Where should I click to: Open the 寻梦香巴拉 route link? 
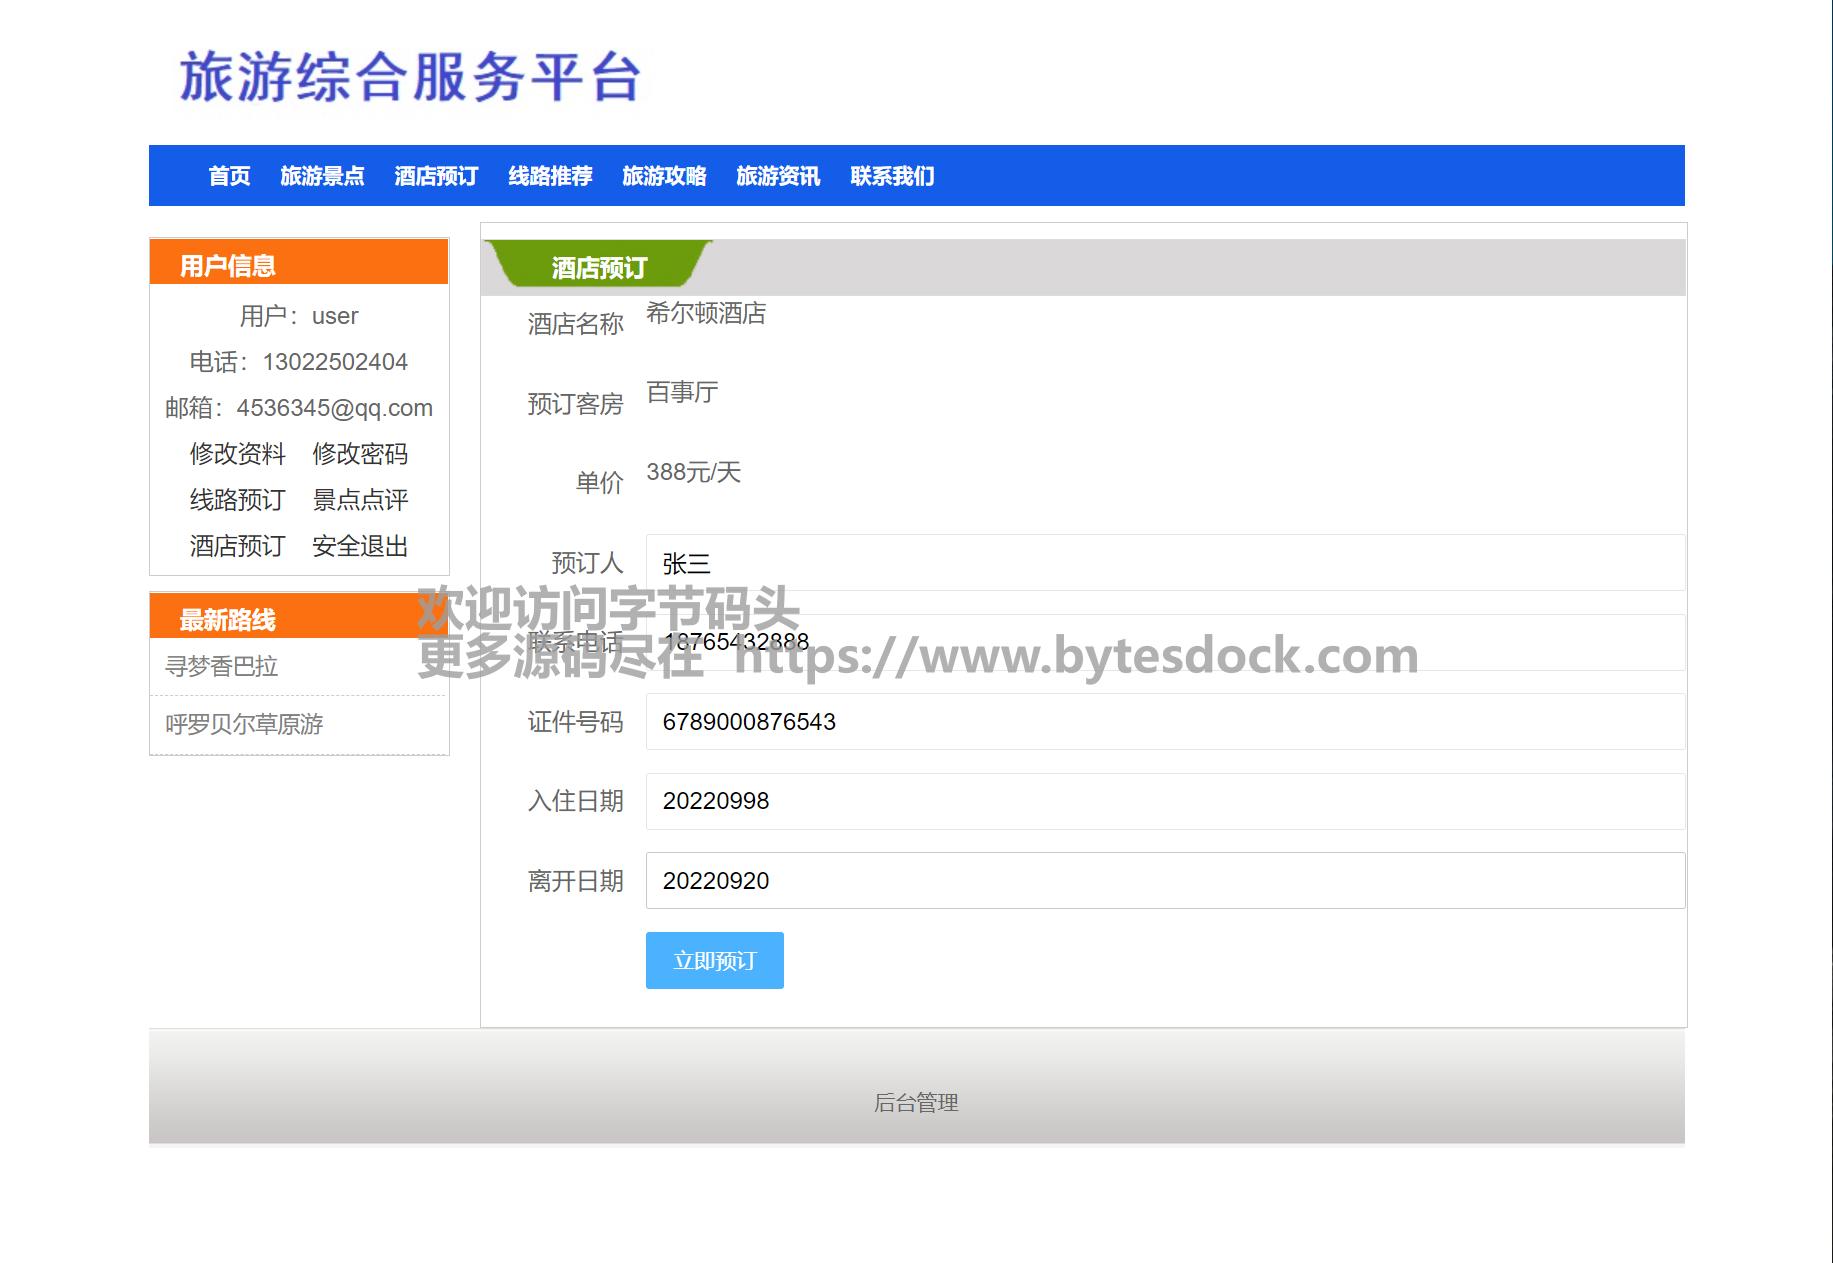coord(222,666)
